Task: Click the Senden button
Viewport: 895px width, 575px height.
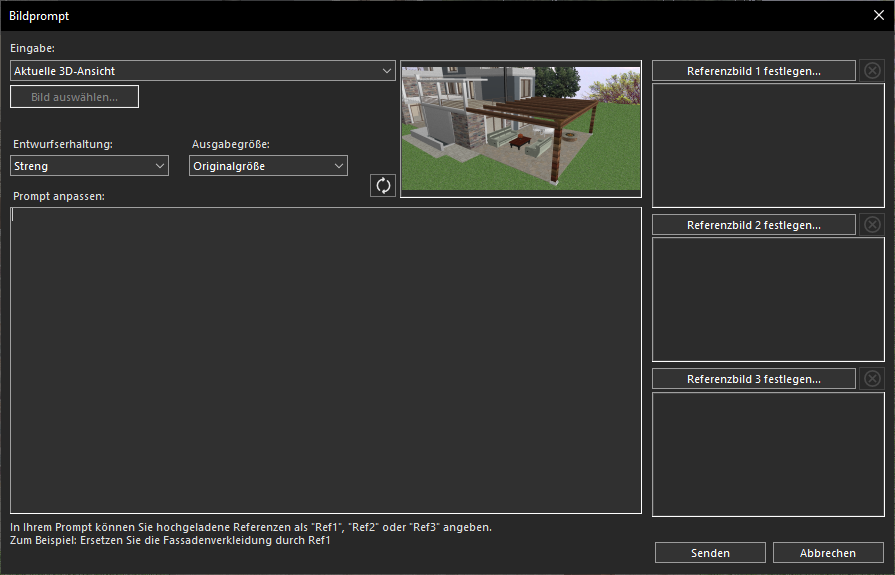Action: [710, 553]
